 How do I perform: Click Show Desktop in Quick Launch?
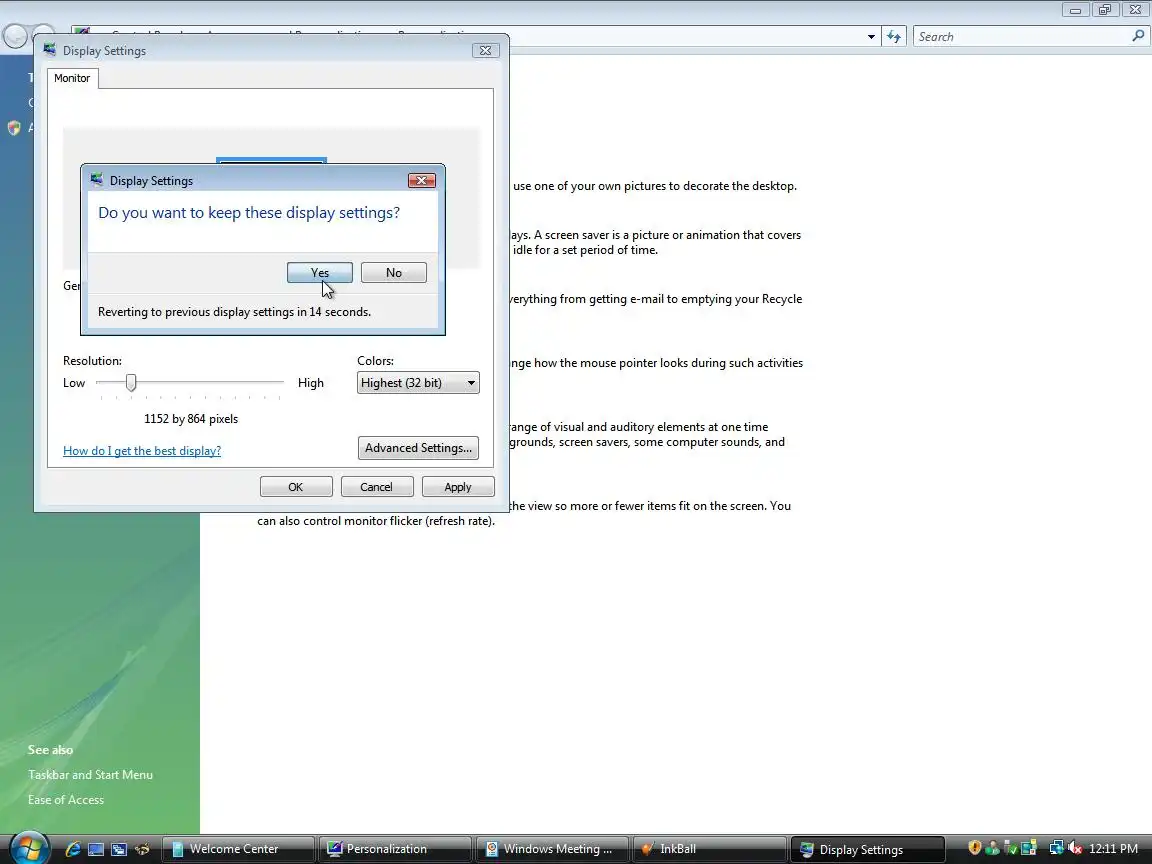[x=96, y=849]
